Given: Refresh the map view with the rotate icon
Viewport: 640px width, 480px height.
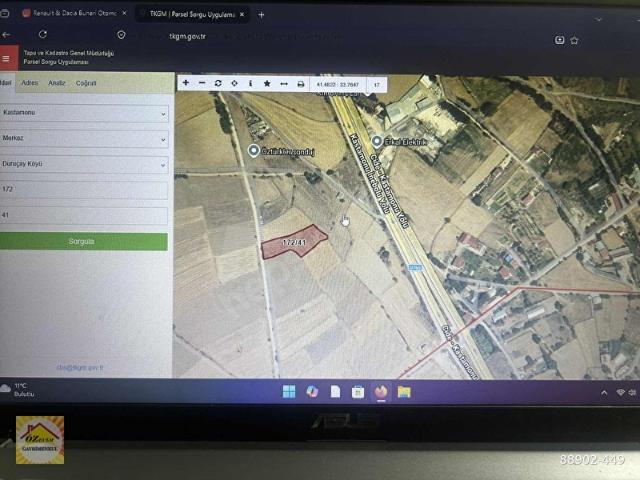Looking at the screenshot, I should (218, 83).
